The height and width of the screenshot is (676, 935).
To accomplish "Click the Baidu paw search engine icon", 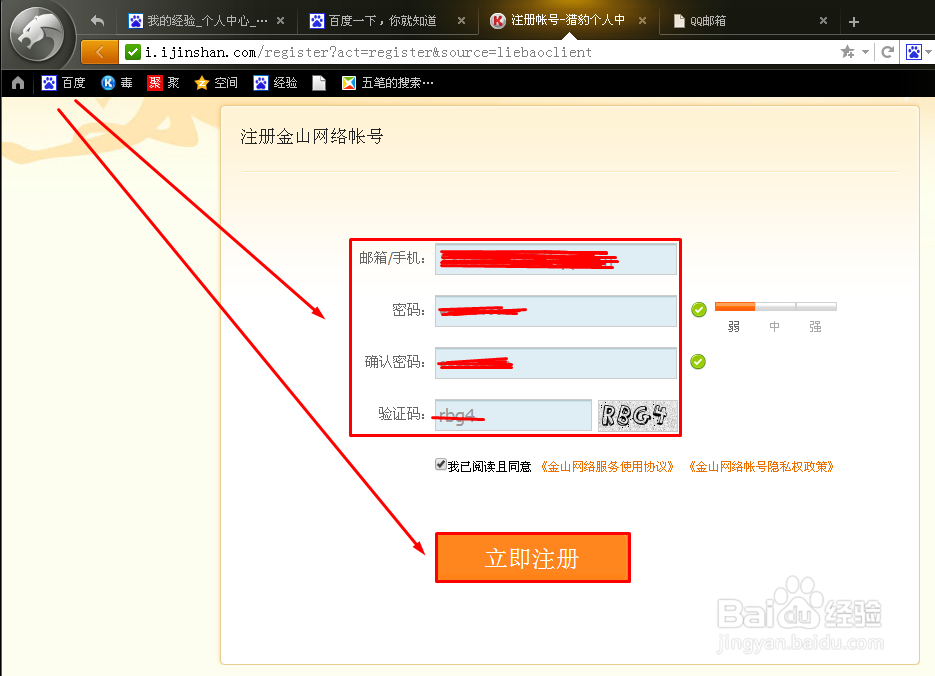I will [x=914, y=52].
